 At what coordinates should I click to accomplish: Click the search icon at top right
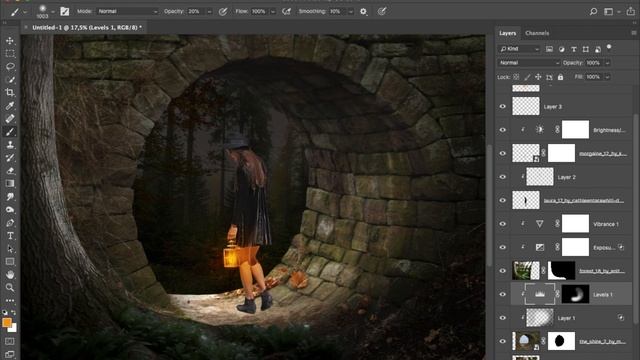coord(593,11)
